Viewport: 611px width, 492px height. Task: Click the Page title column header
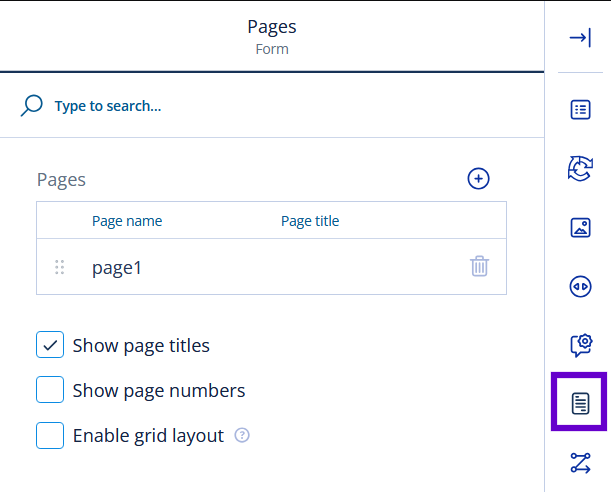point(310,221)
